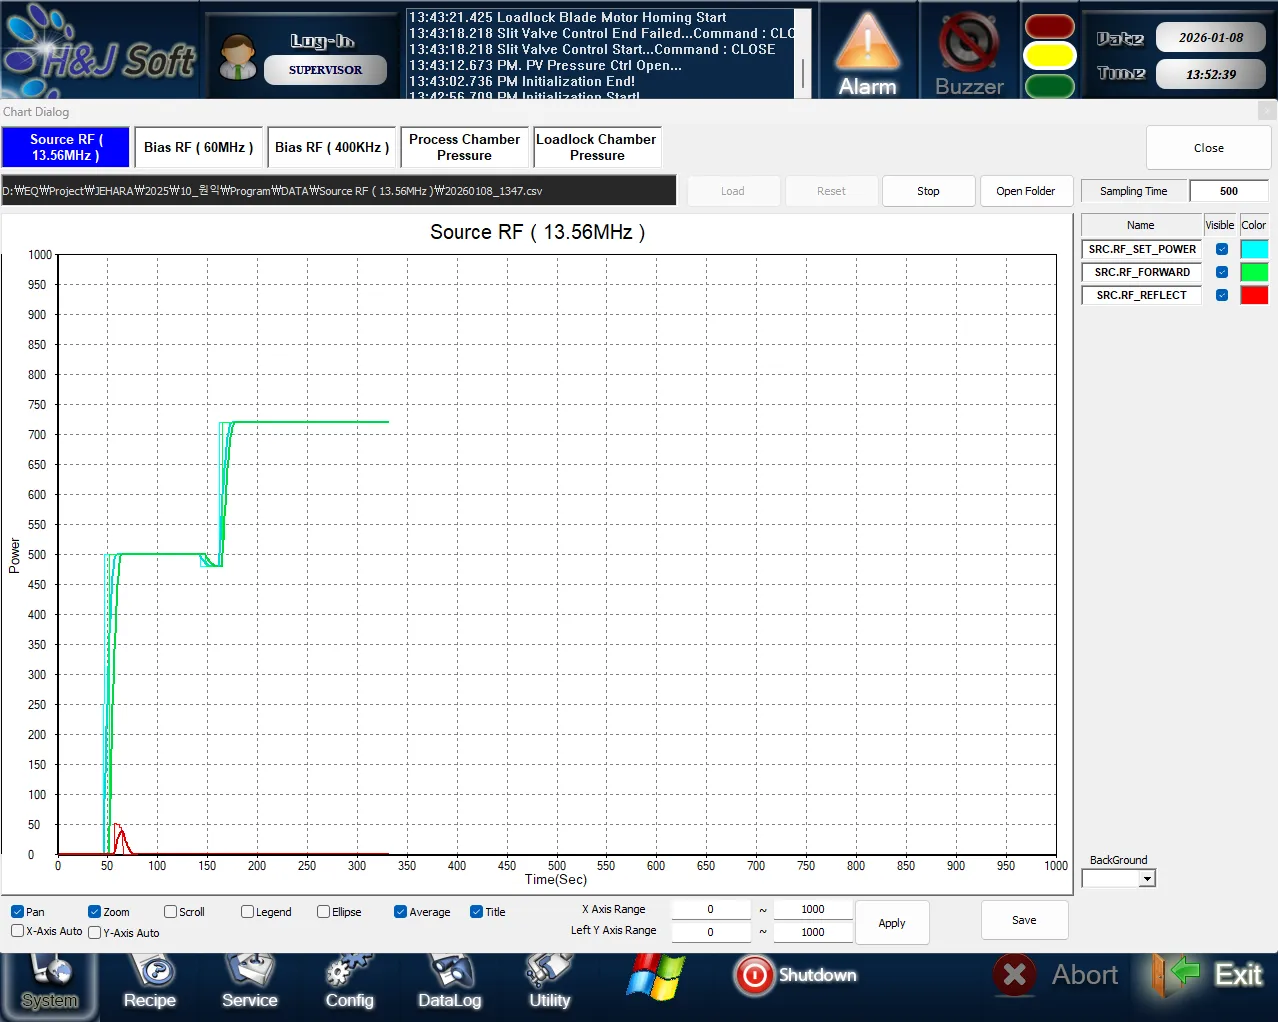Hide the SRC.RF_FORWARD series

pos(1222,272)
